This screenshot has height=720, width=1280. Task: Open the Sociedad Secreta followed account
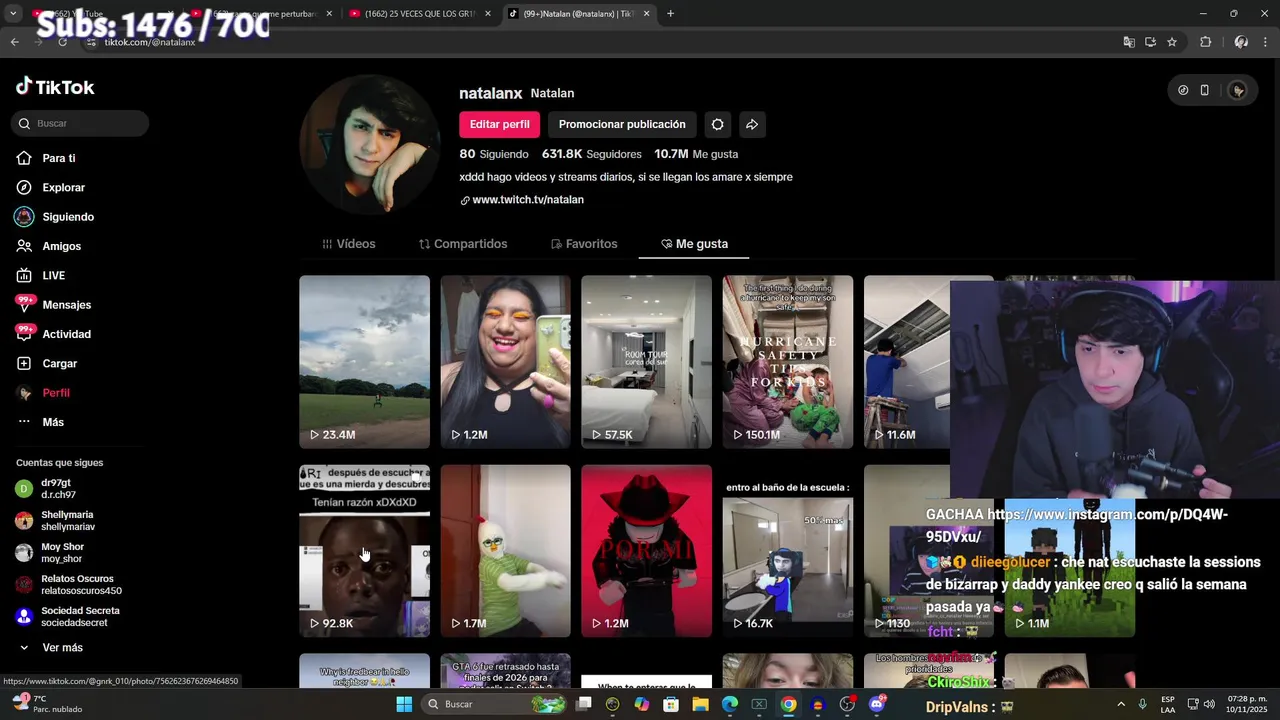tap(68, 616)
